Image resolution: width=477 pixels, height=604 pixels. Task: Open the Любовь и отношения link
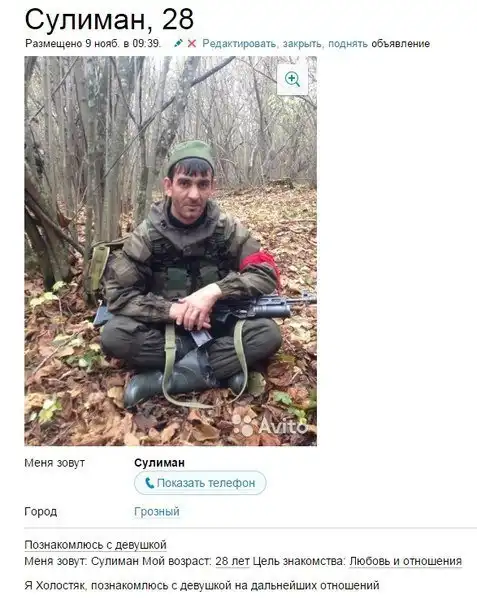pos(405,561)
